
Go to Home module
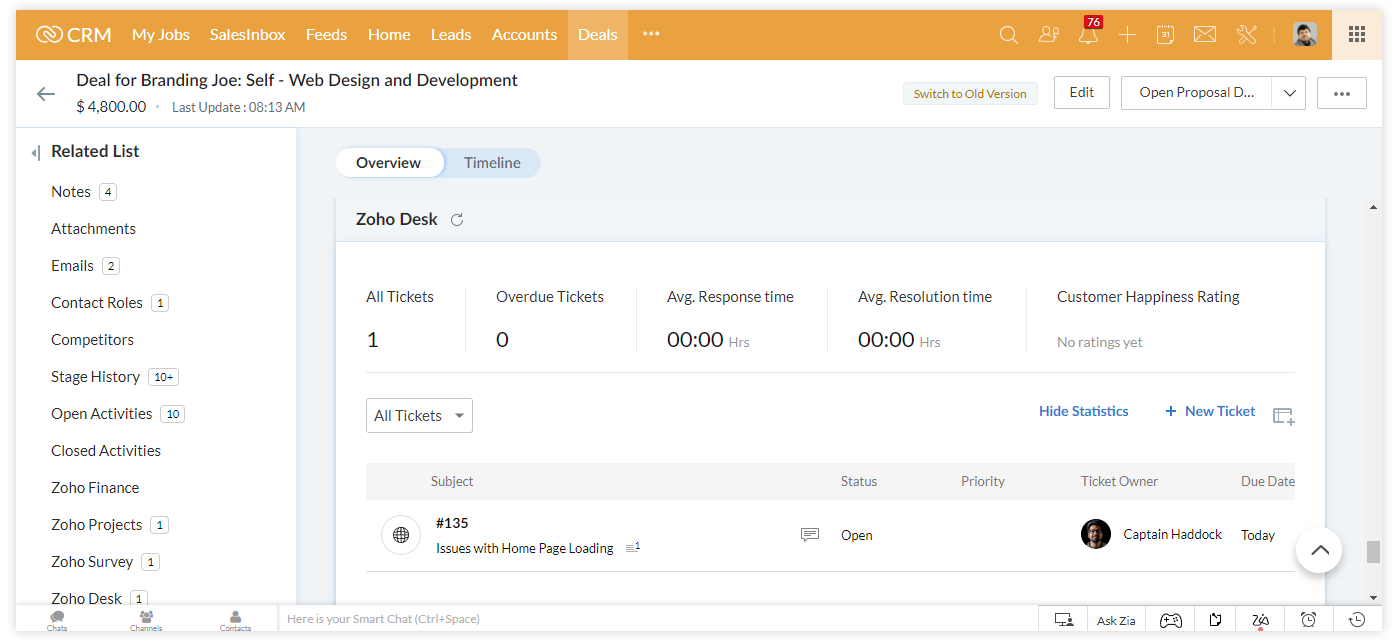pos(389,35)
